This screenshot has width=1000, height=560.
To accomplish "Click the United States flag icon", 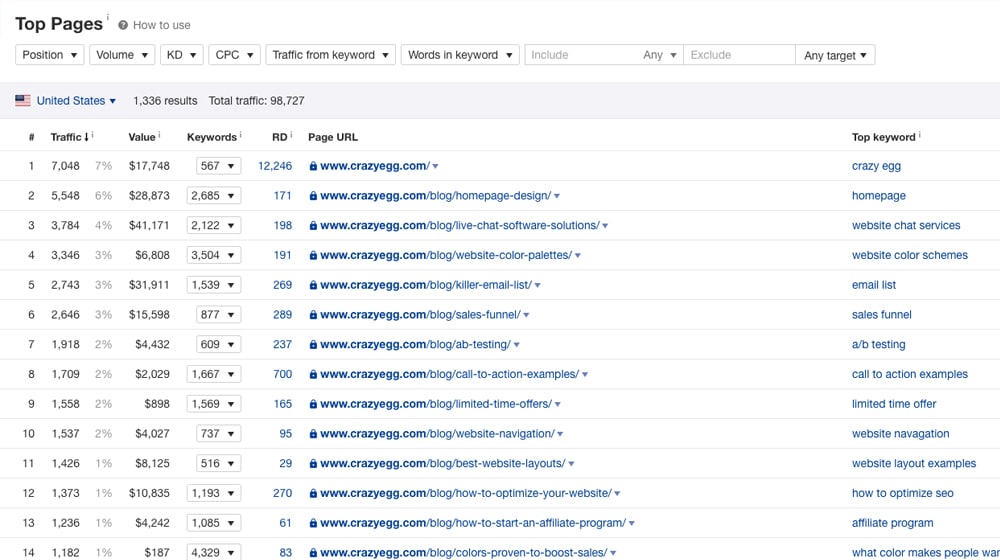I will tap(23, 101).
